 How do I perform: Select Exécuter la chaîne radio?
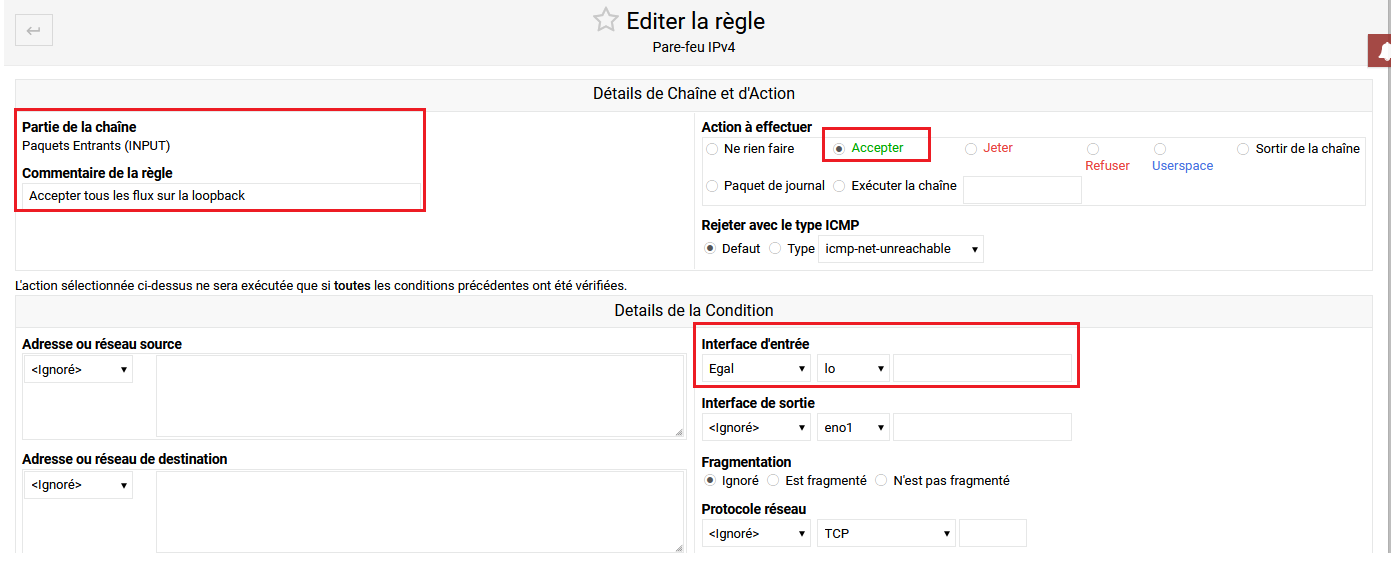[x=839, y=186]
